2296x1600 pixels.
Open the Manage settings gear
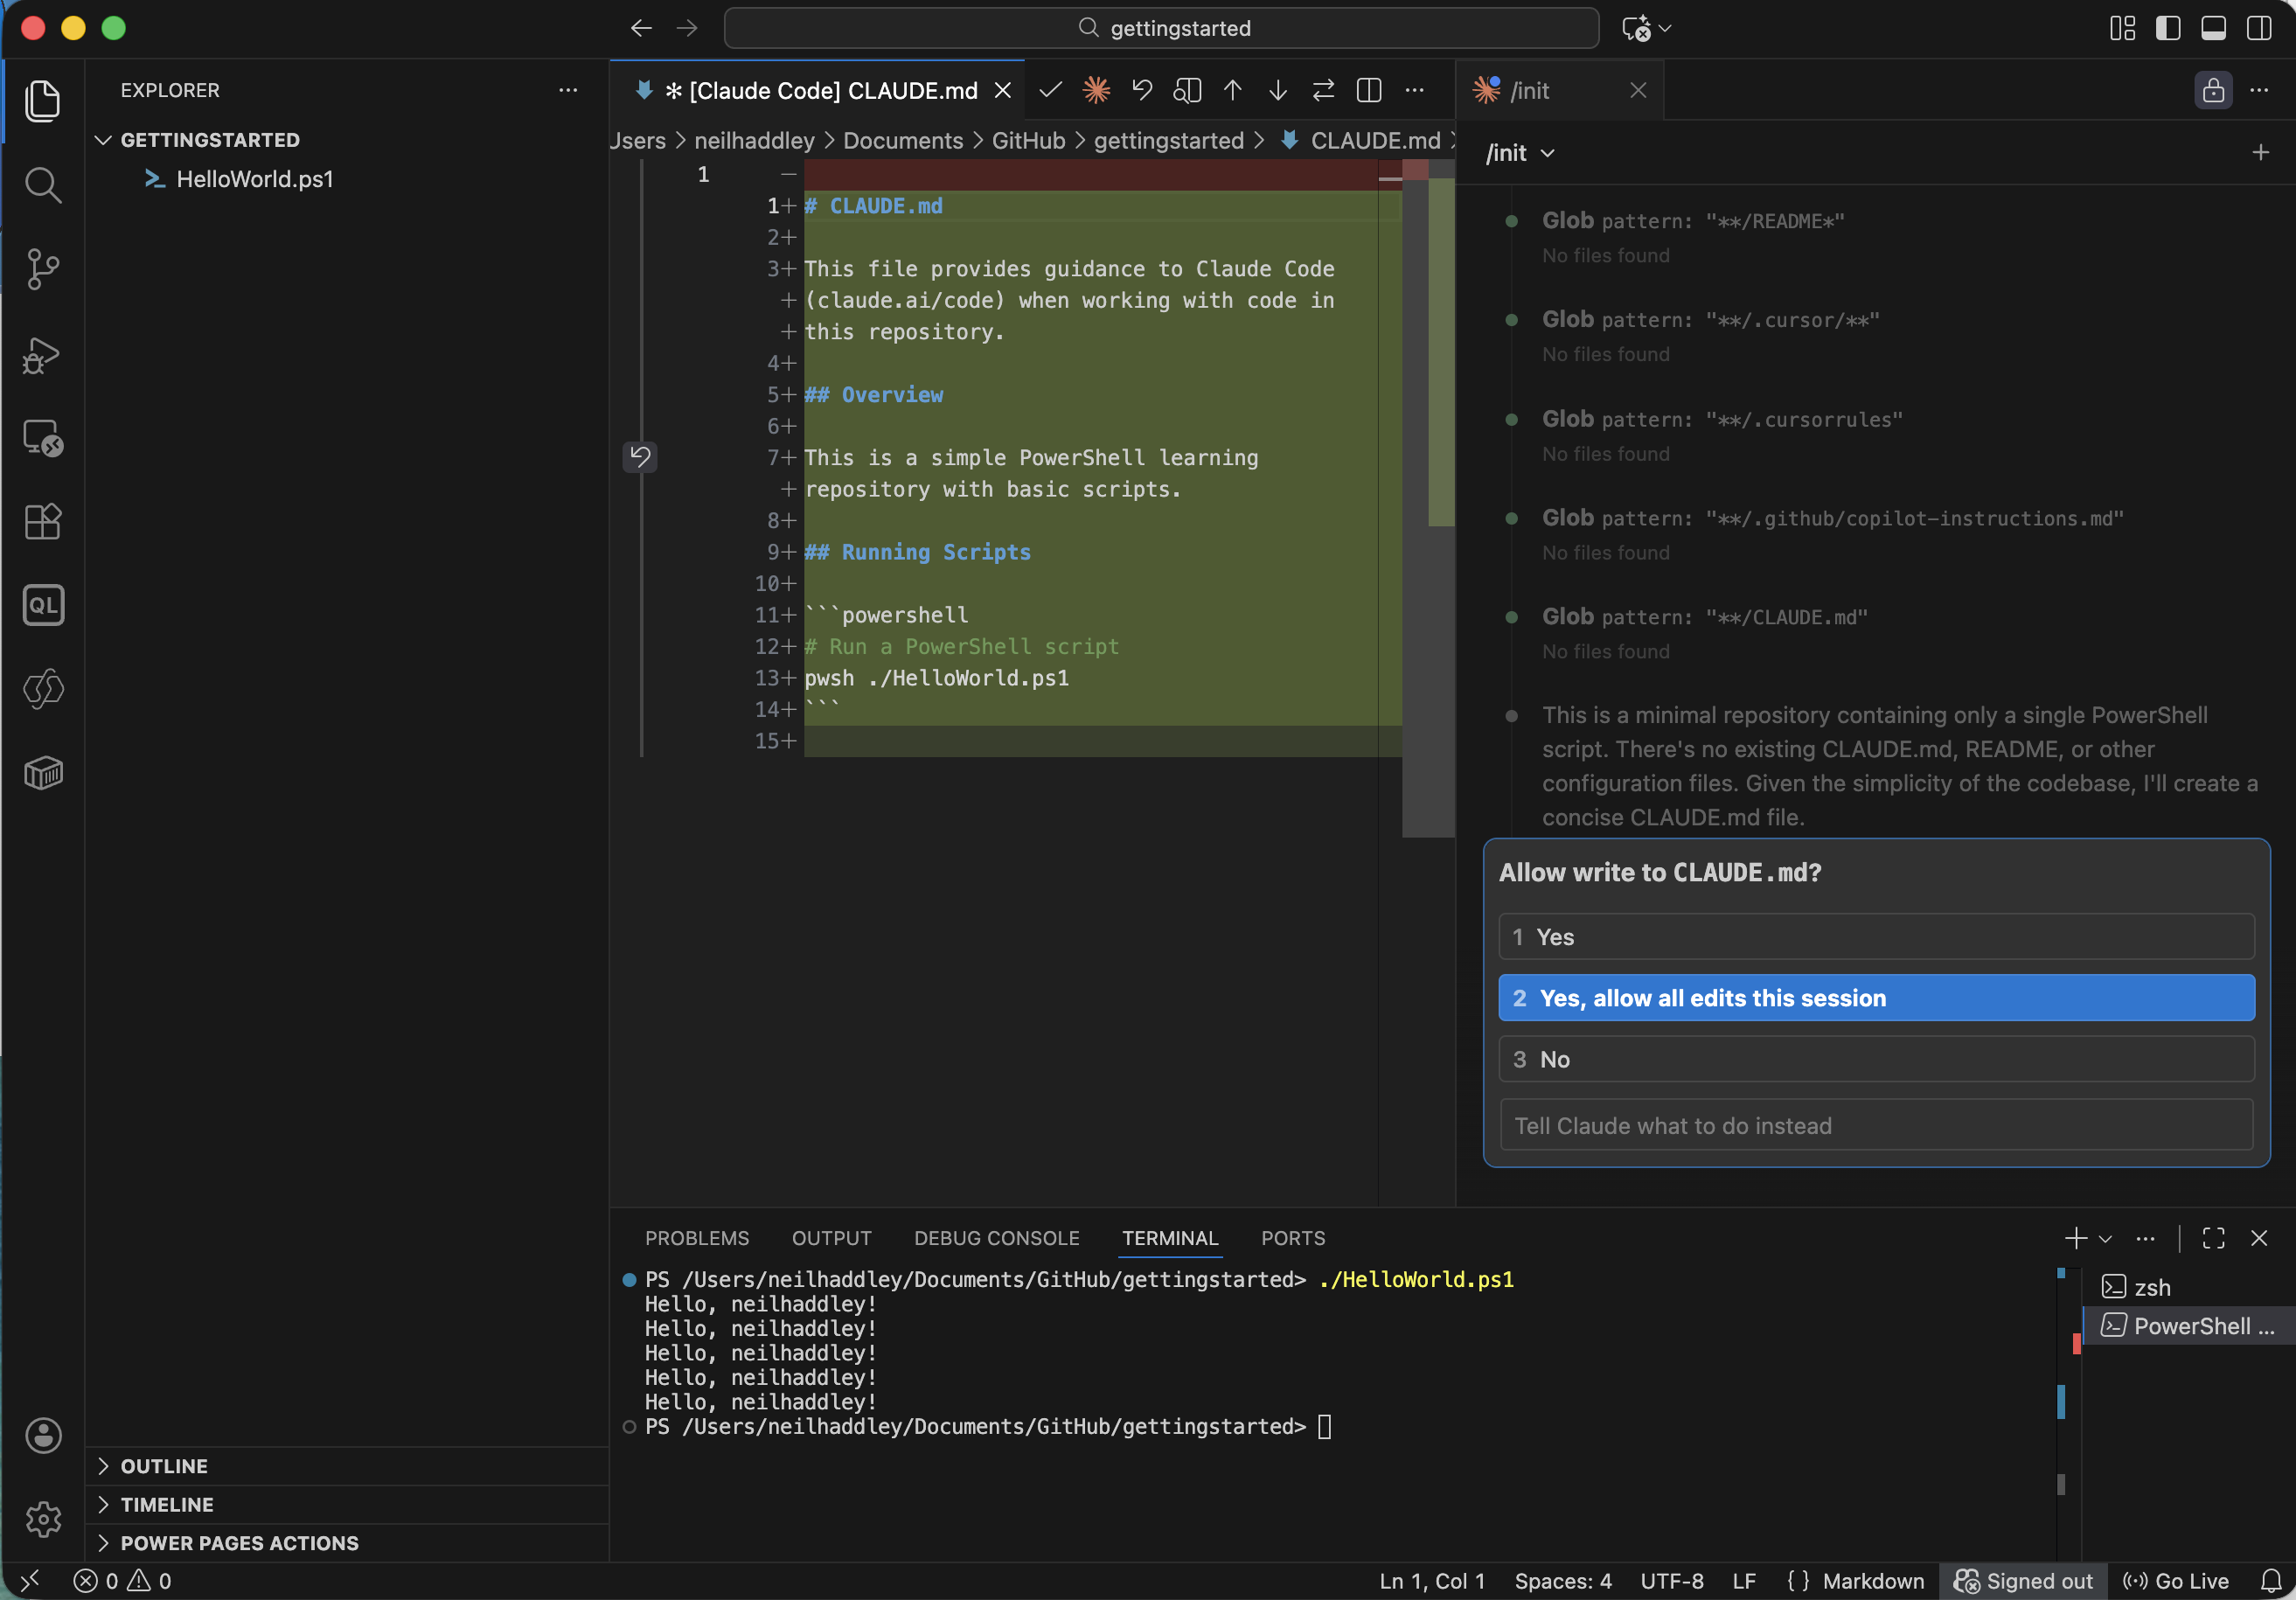[x=43, y=1519]
